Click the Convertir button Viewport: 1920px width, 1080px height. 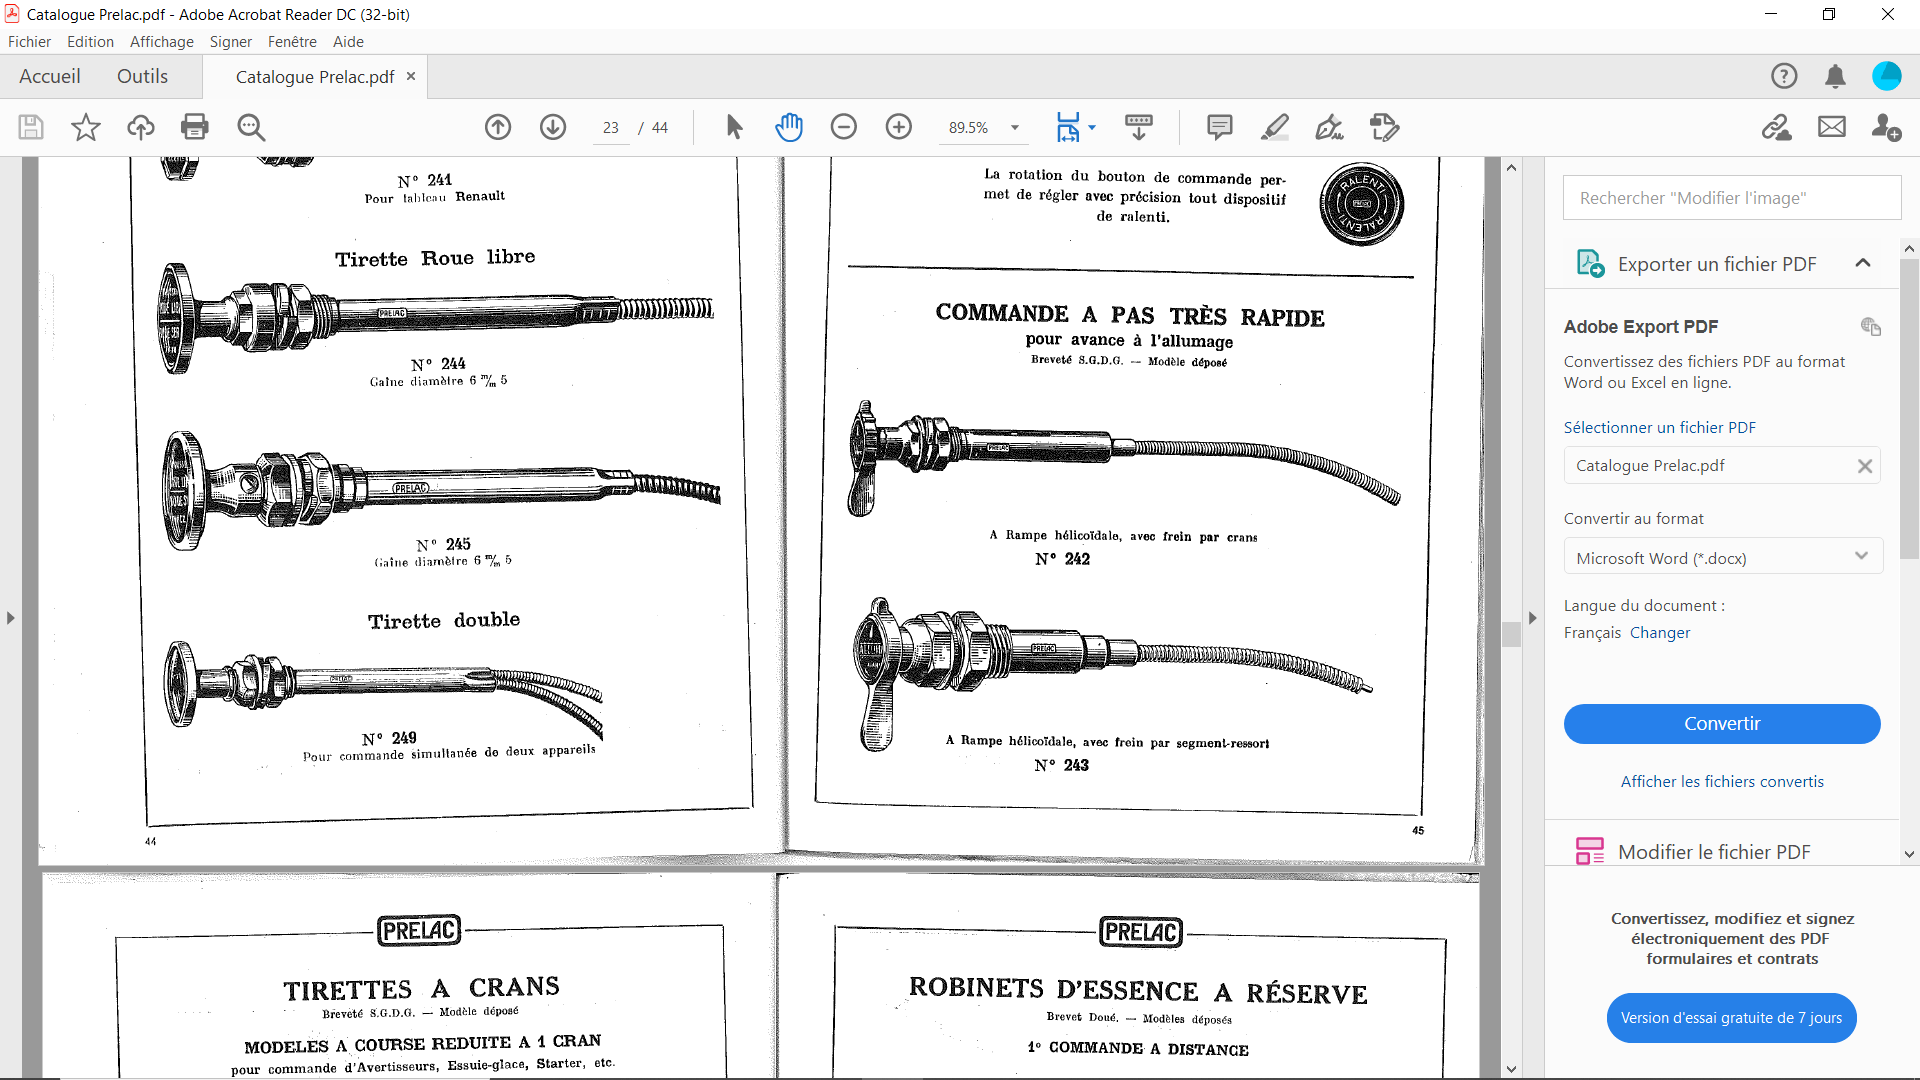pyautogui.click(x=1721, y=724)
